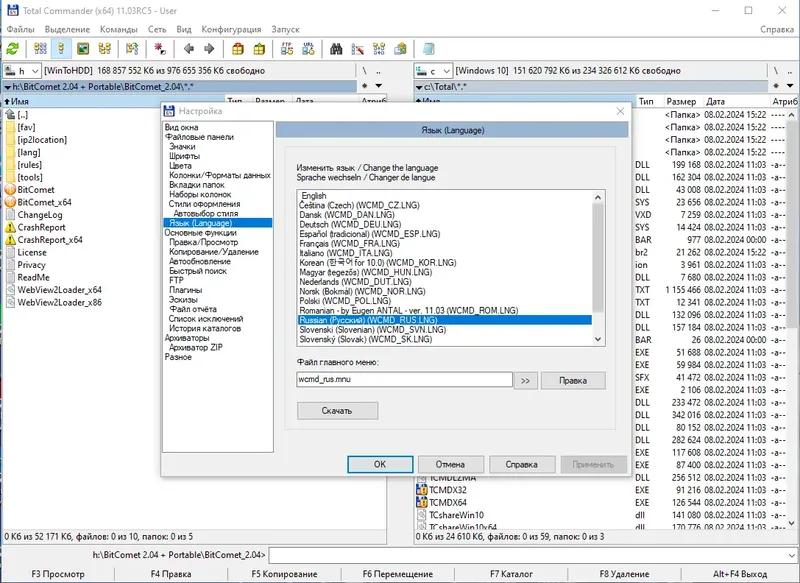
Task: Click triangle before h:\BitComet path bar
Action: tap(8, 87)
